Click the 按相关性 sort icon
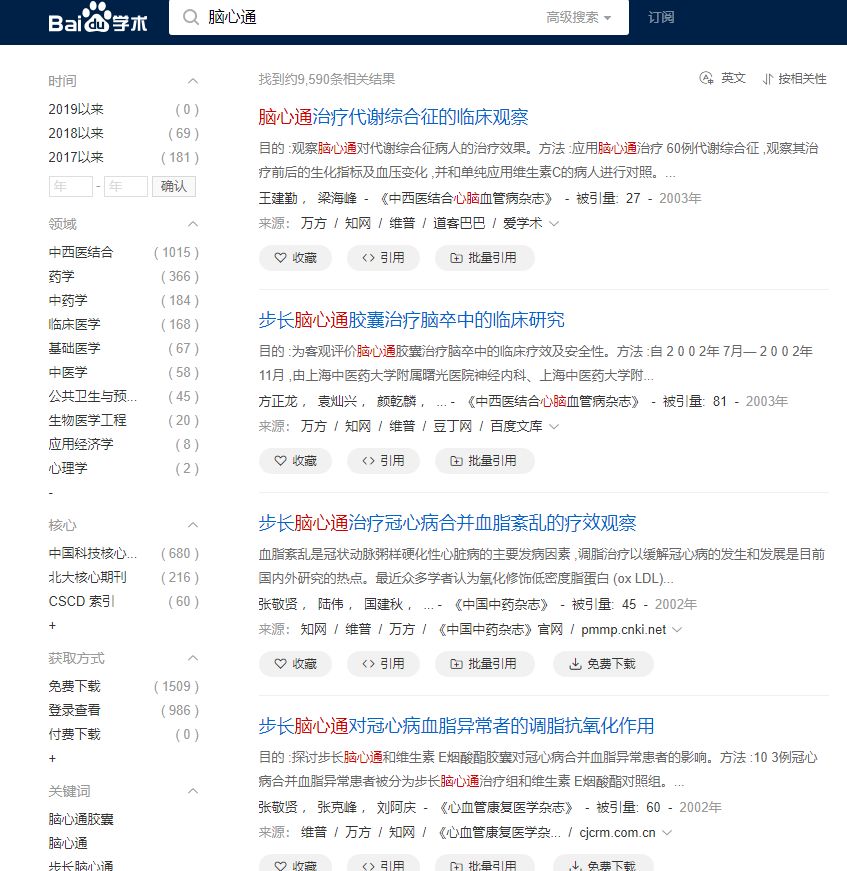 [x=768, y=79]
